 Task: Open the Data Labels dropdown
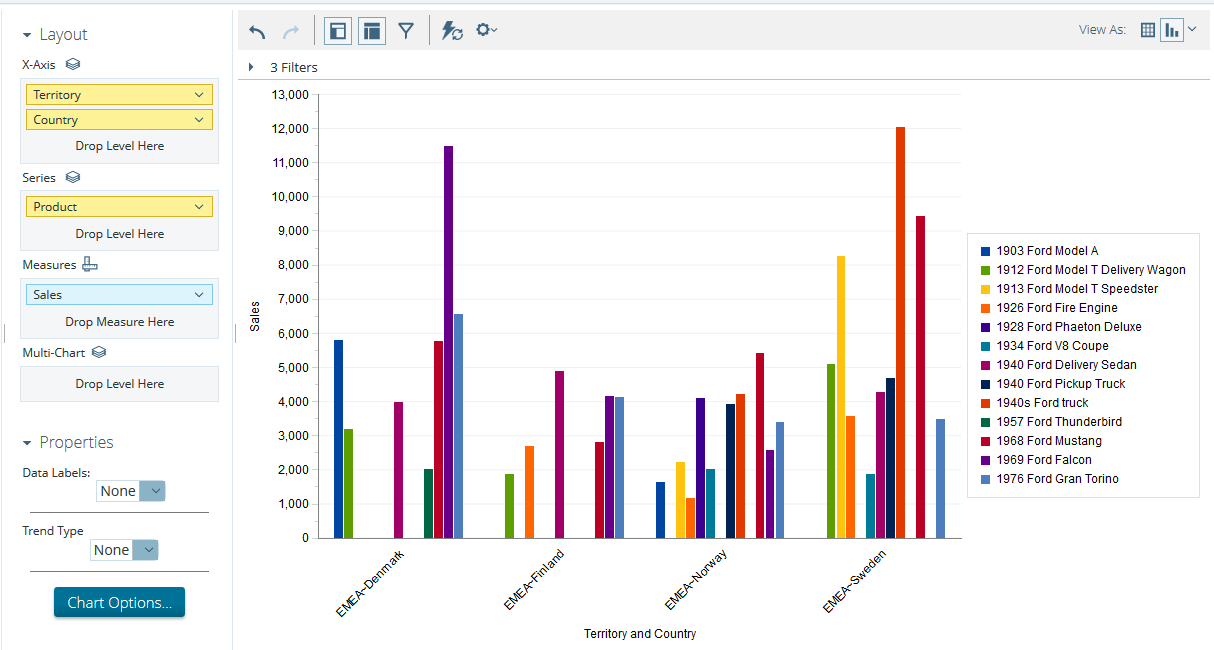131,491
